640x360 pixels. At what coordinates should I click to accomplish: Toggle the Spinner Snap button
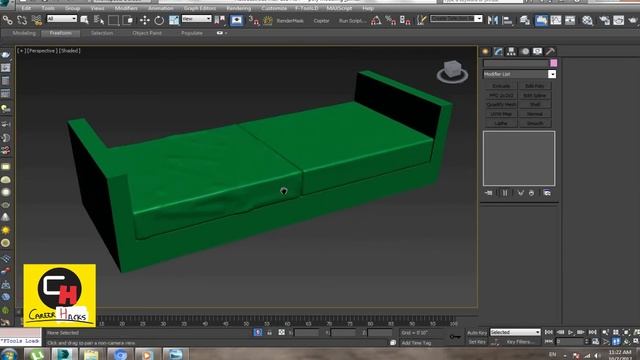[x=405, y=20]
